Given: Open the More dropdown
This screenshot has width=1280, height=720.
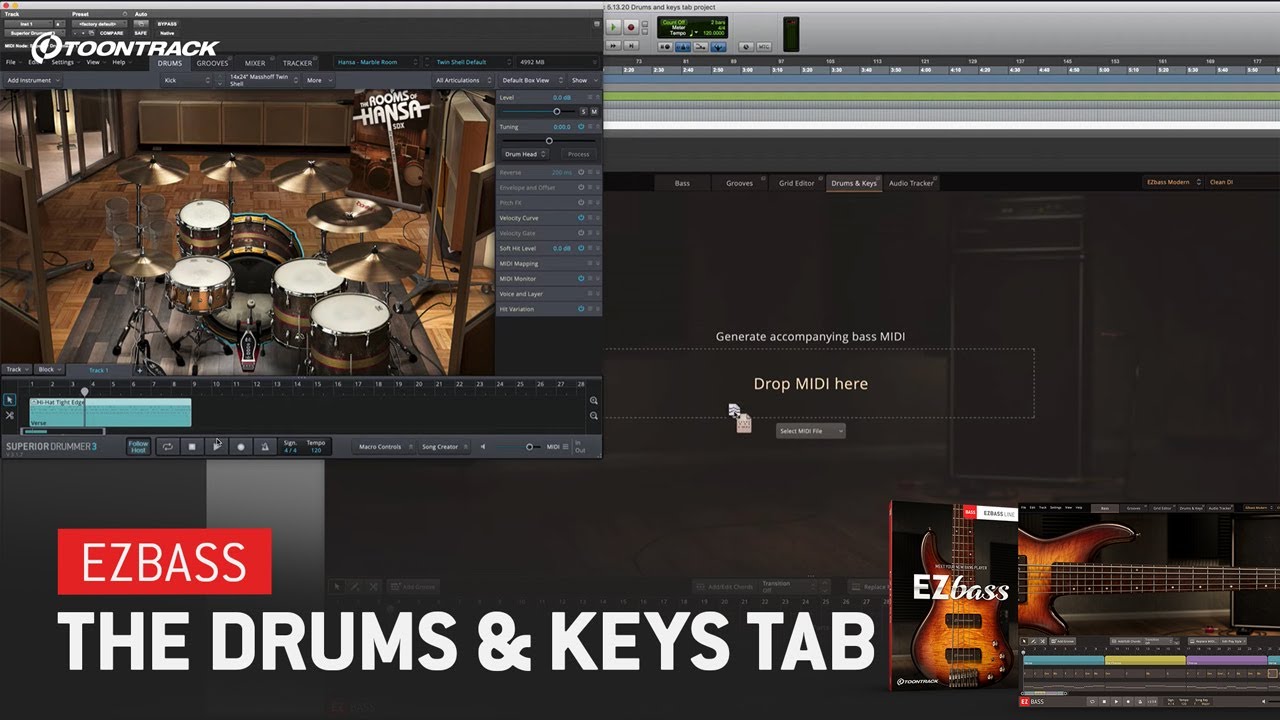Looking at the screenshot, I should pyautogui.click(x=318, y=80).
